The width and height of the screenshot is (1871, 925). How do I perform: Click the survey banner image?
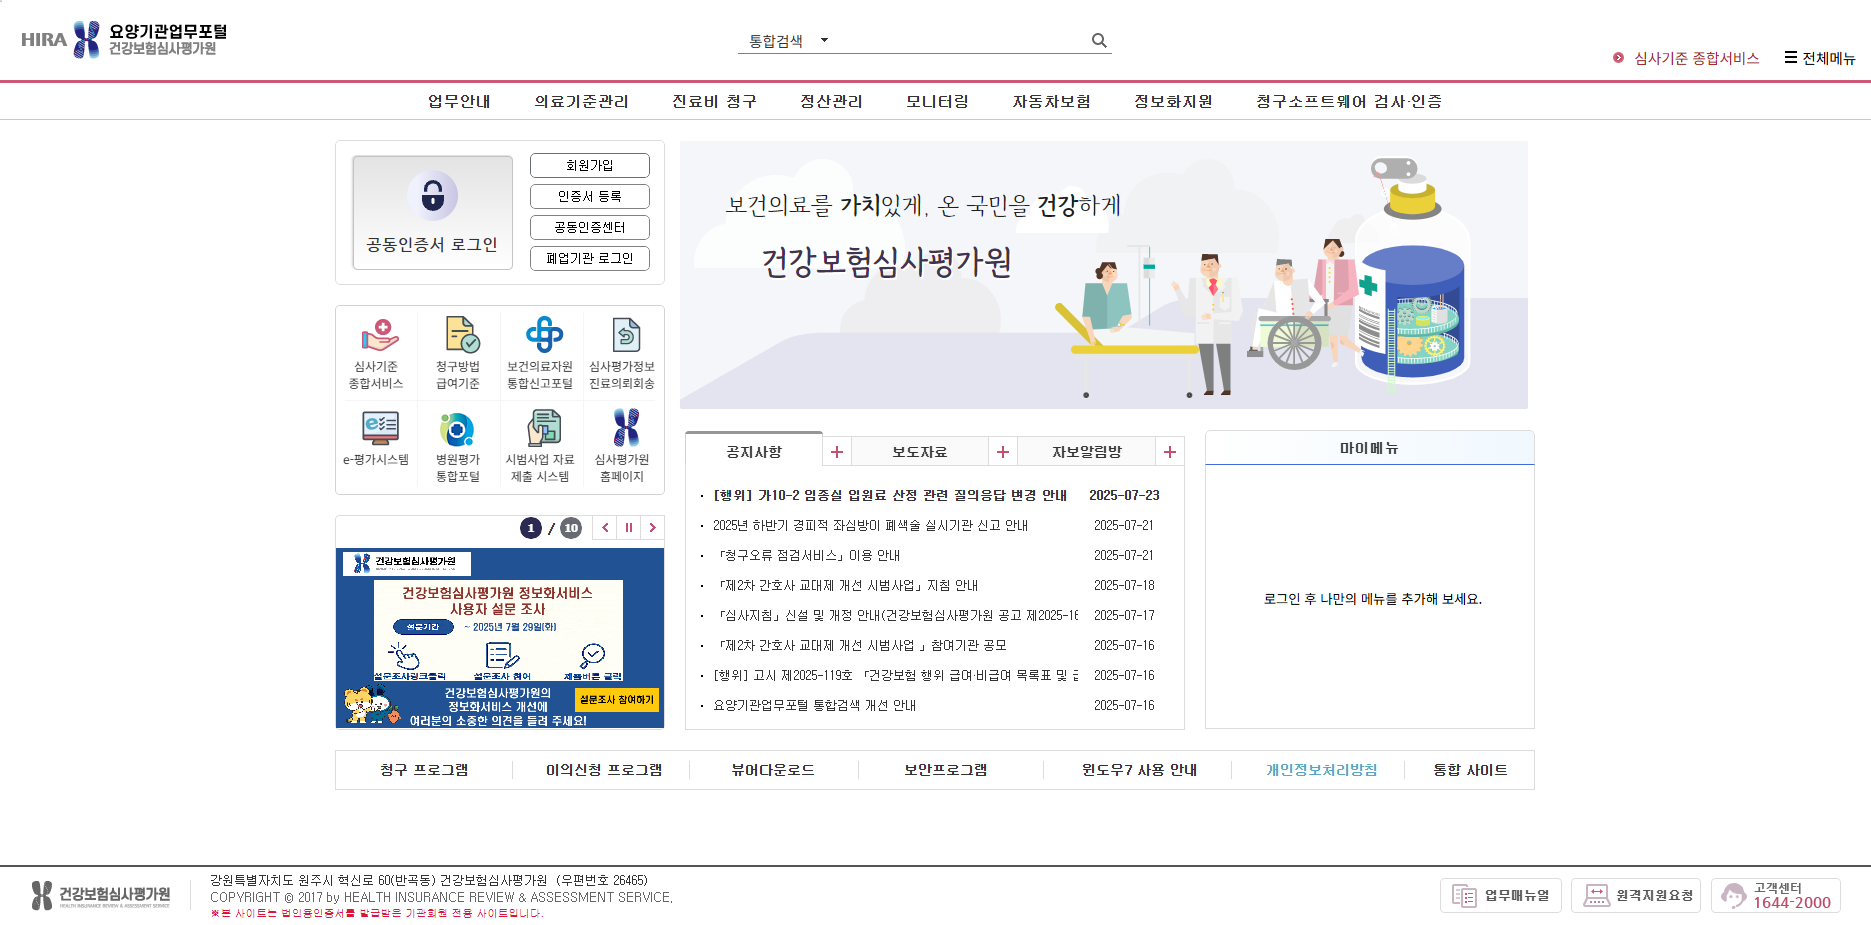point(500,638)
